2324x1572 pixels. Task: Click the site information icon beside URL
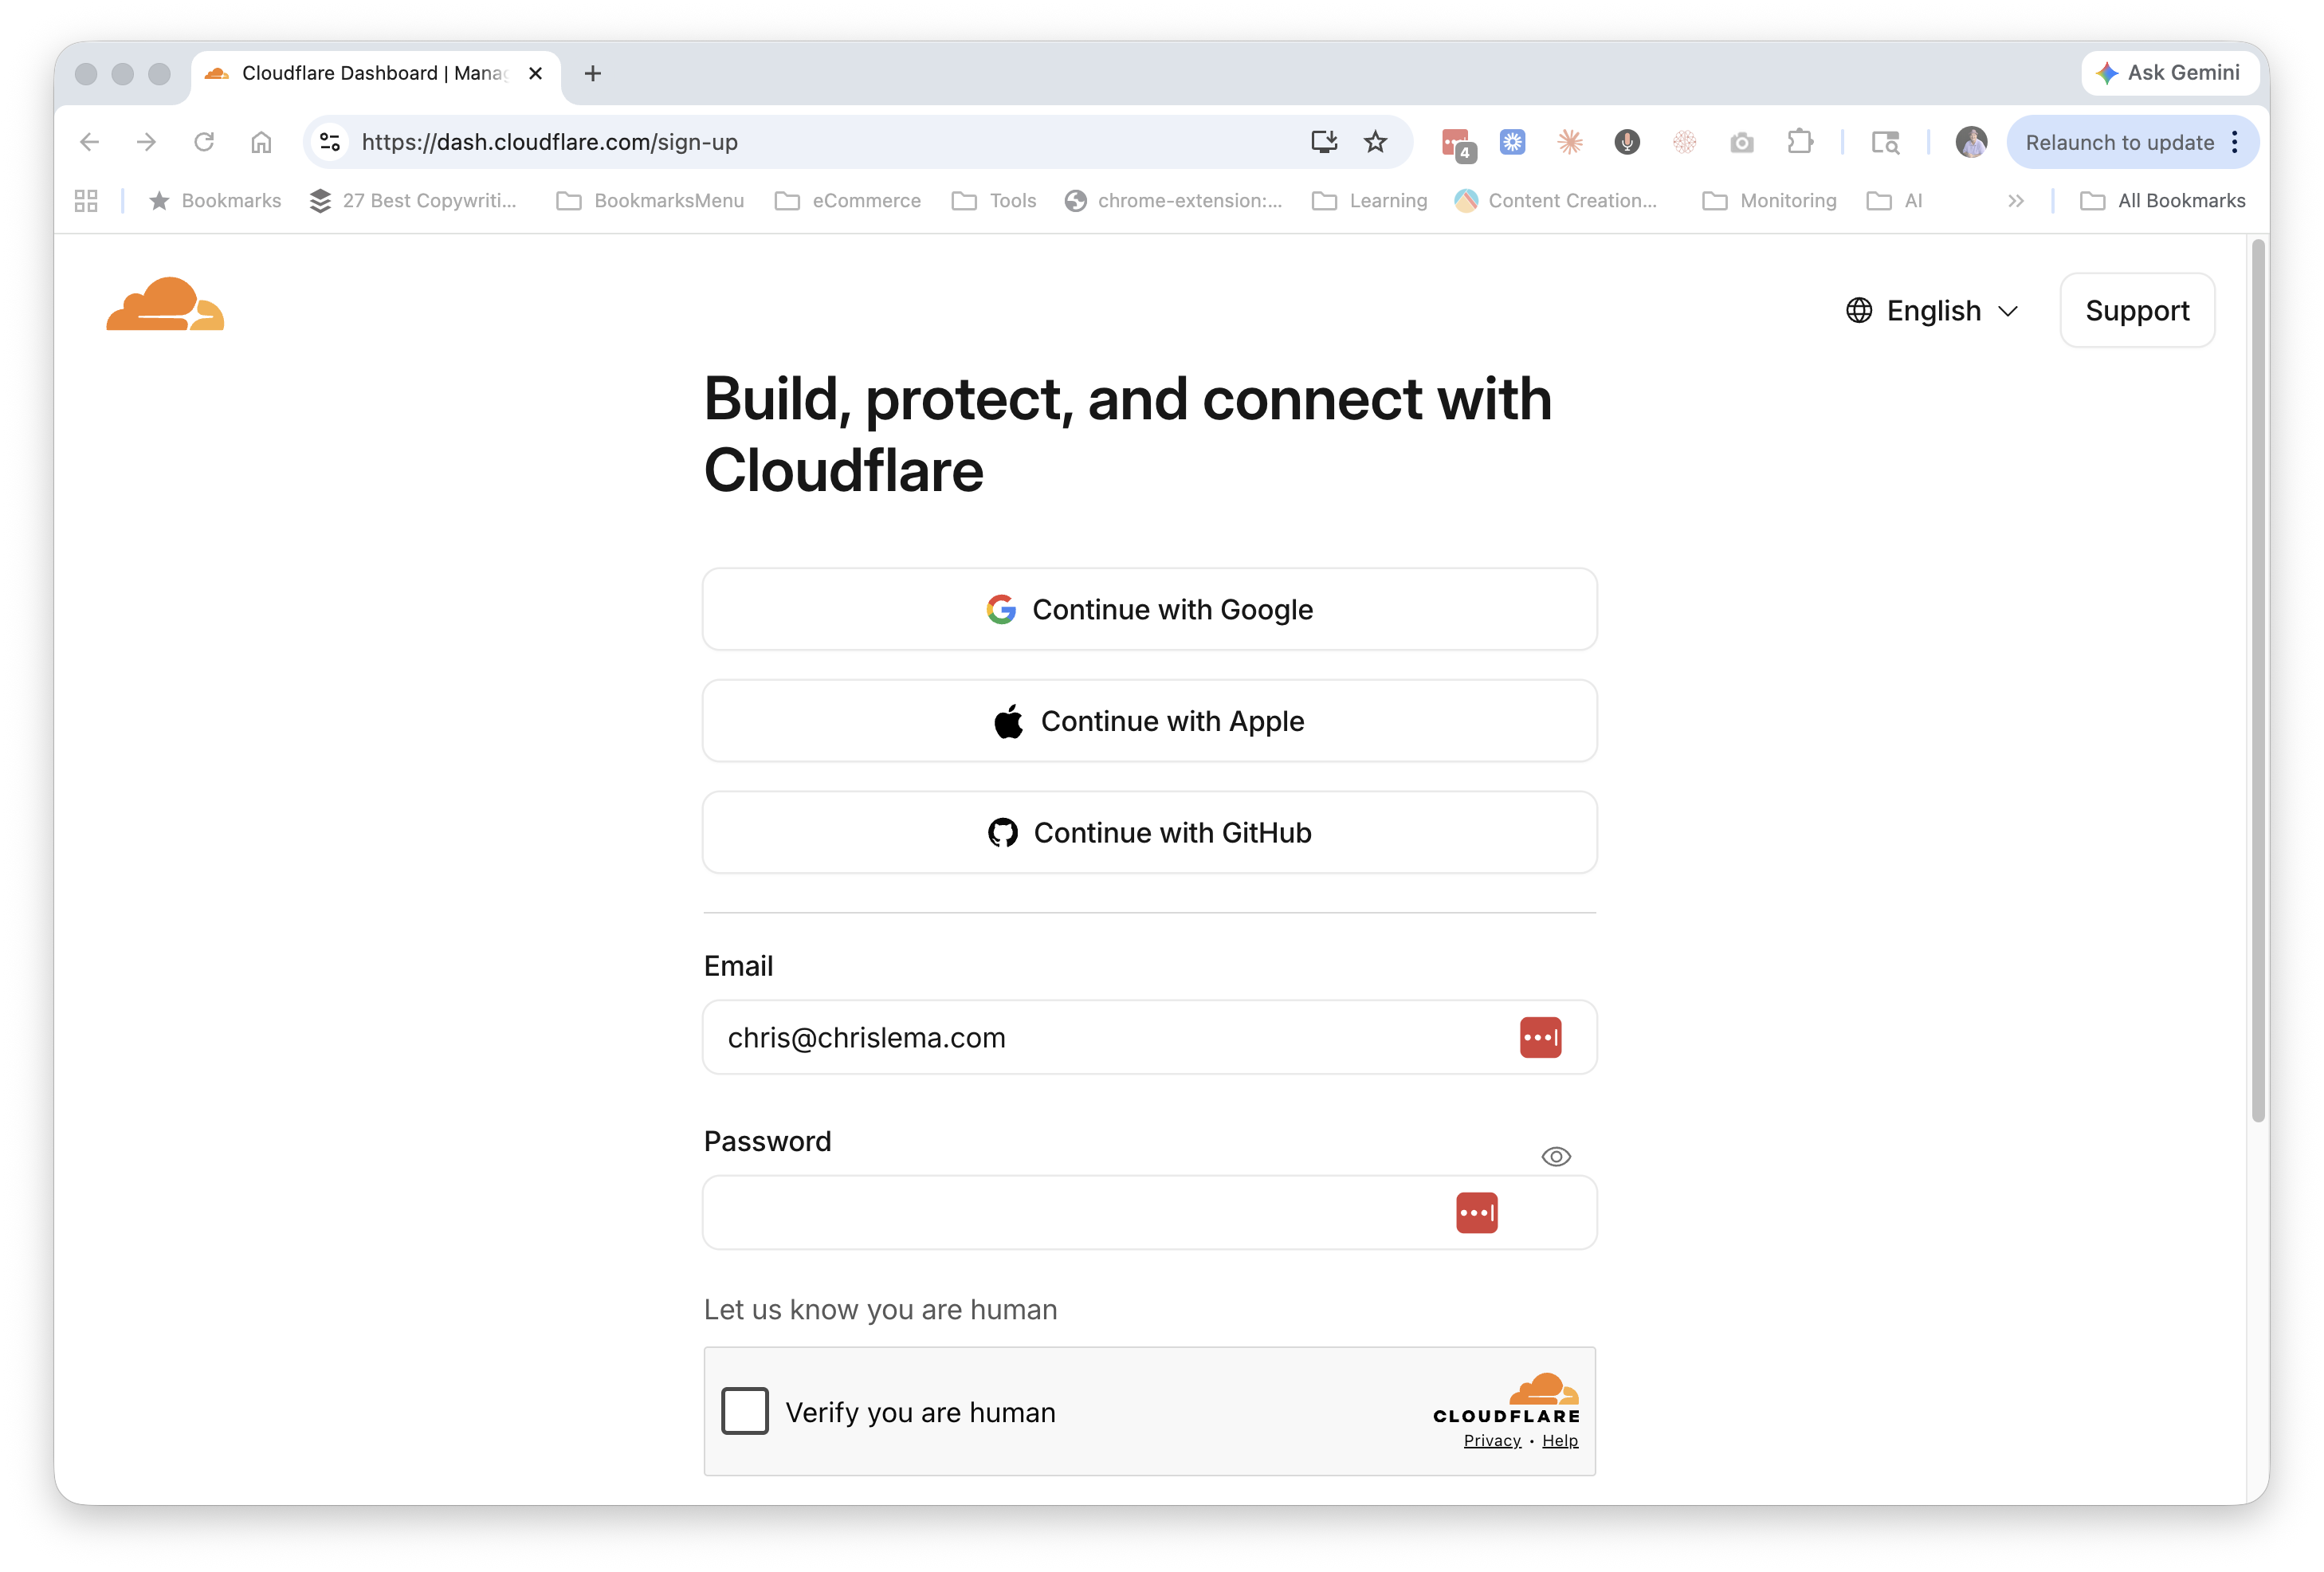pyautogui.click(x=330, y=142)
